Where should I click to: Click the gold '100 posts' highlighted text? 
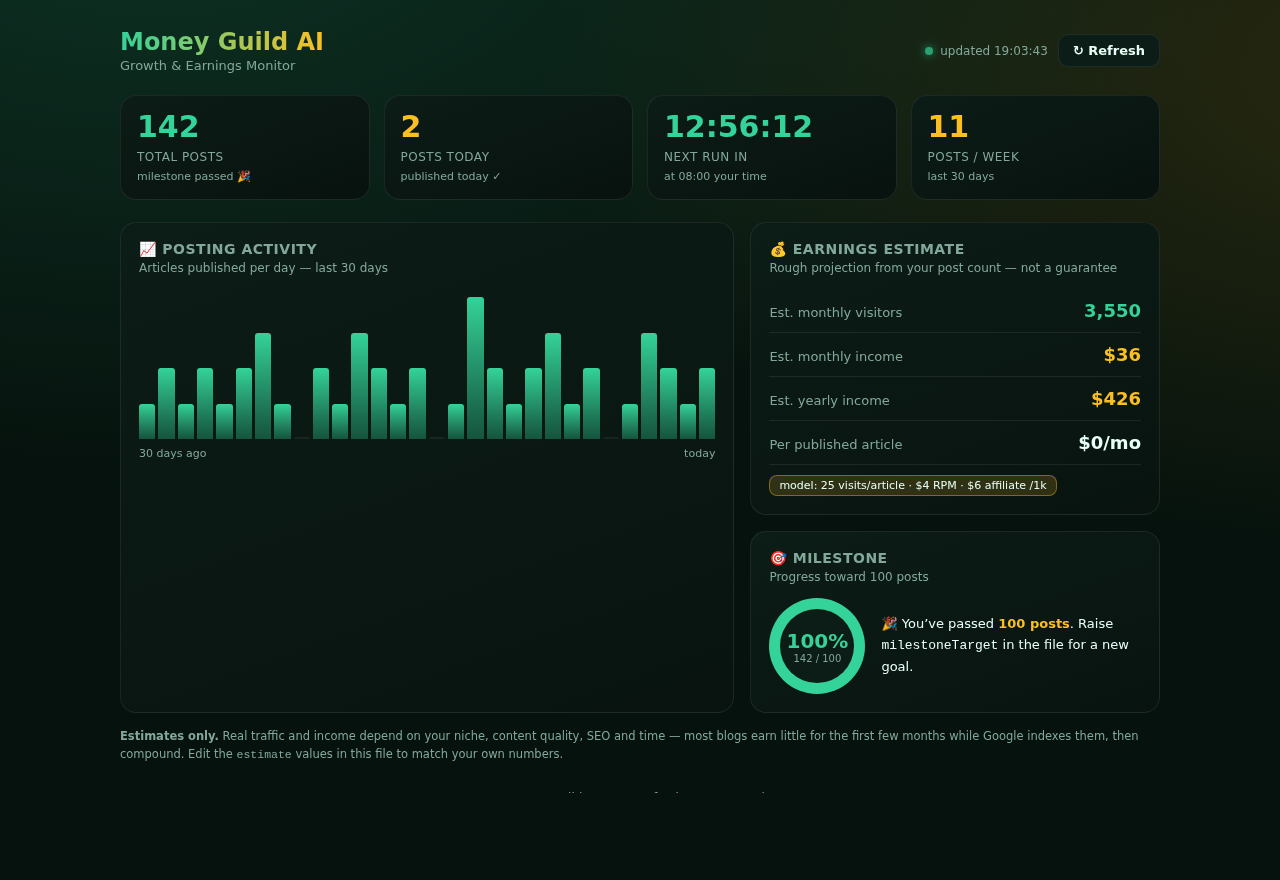[x=1034, y=624]
